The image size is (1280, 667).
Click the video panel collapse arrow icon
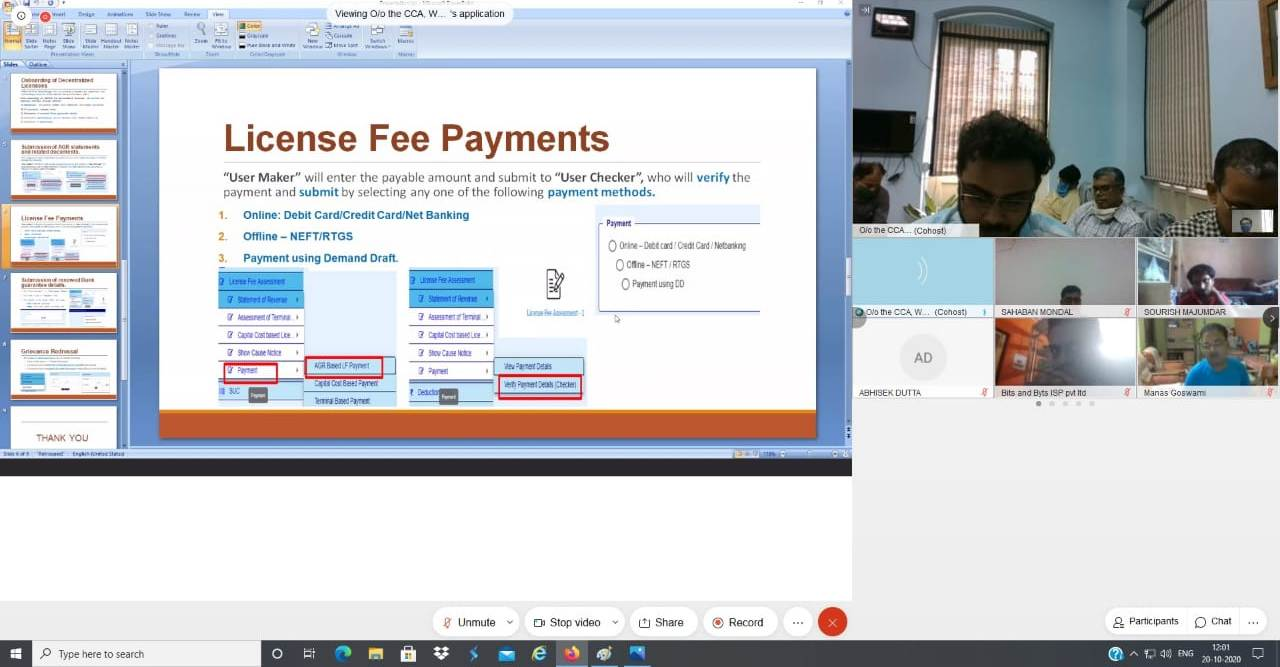tap(865, 10)
